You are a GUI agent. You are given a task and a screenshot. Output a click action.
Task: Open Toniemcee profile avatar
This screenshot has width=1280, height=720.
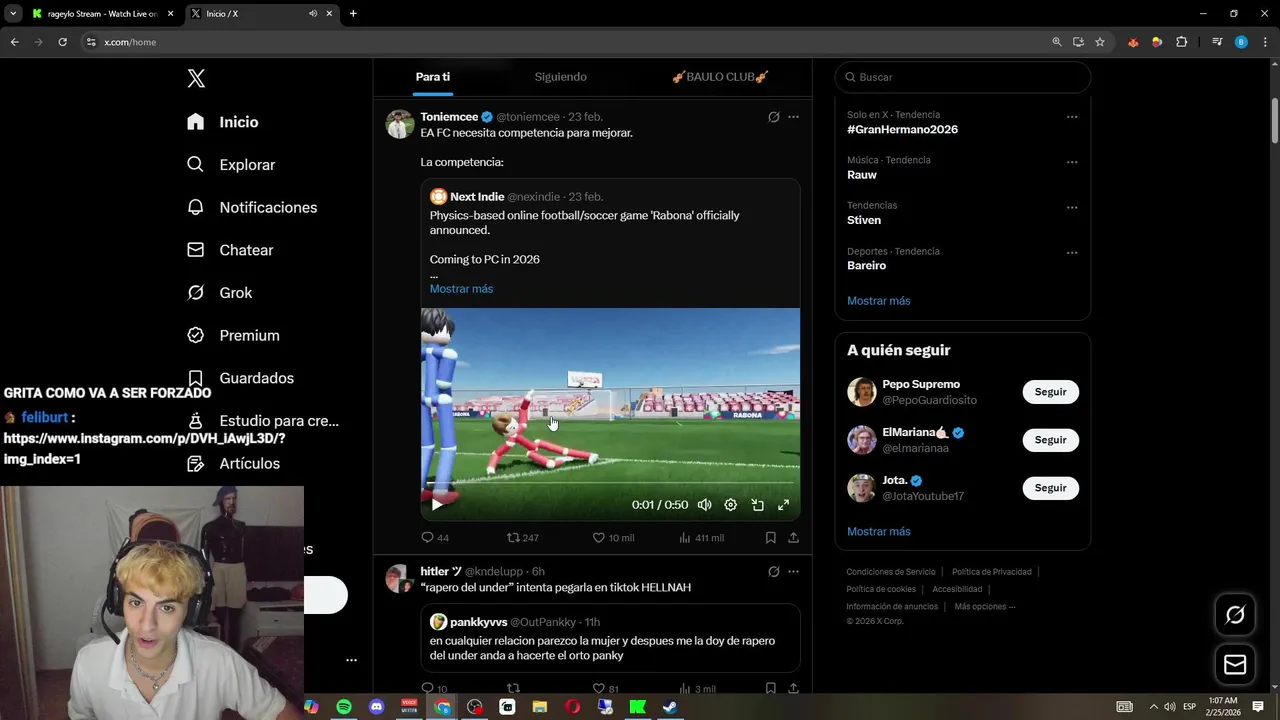pos(400,124)
